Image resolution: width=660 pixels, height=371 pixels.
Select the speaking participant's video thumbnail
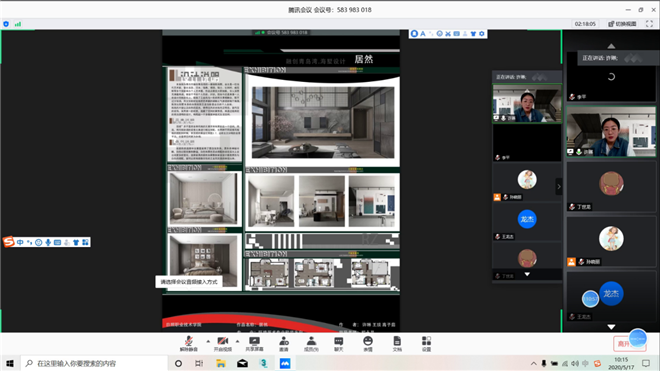tap(611, 131)
